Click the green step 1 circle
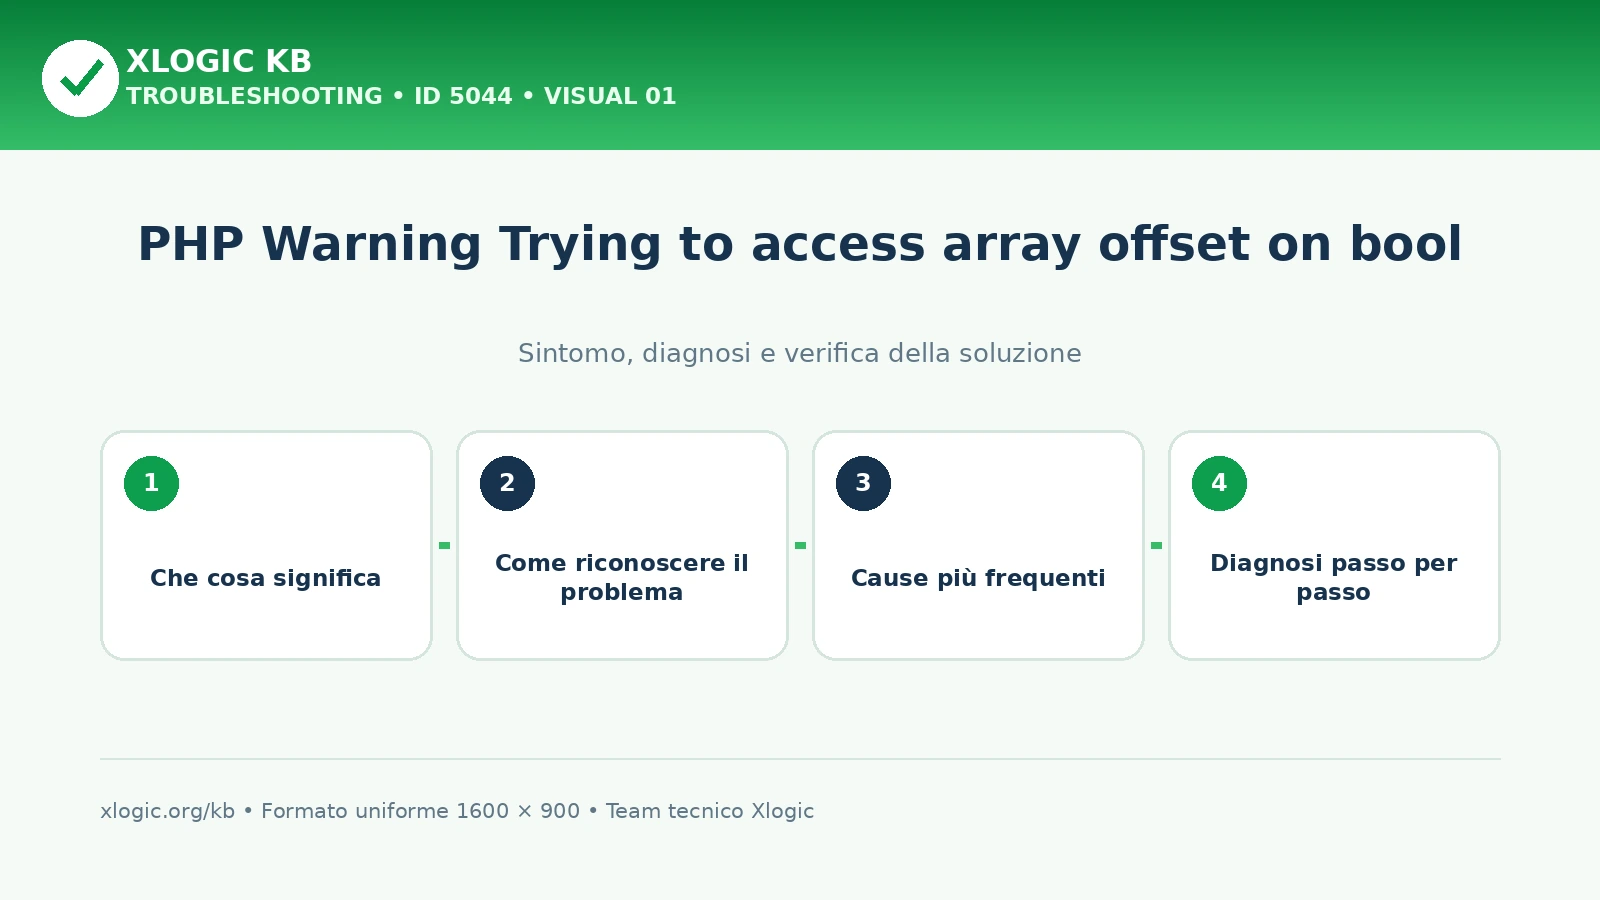The image size is (1600, 900). [151, 483]
